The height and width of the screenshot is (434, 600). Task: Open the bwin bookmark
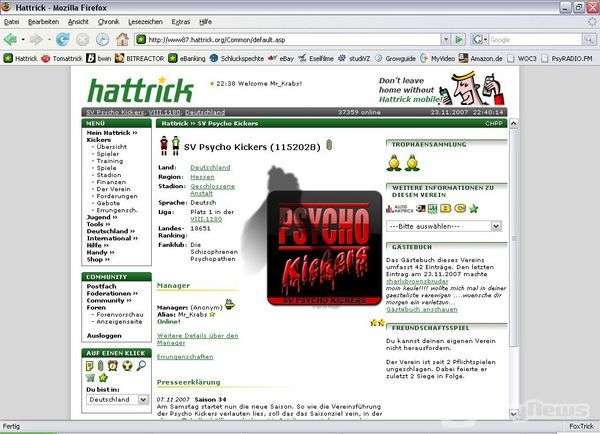[x=99, y=59]
